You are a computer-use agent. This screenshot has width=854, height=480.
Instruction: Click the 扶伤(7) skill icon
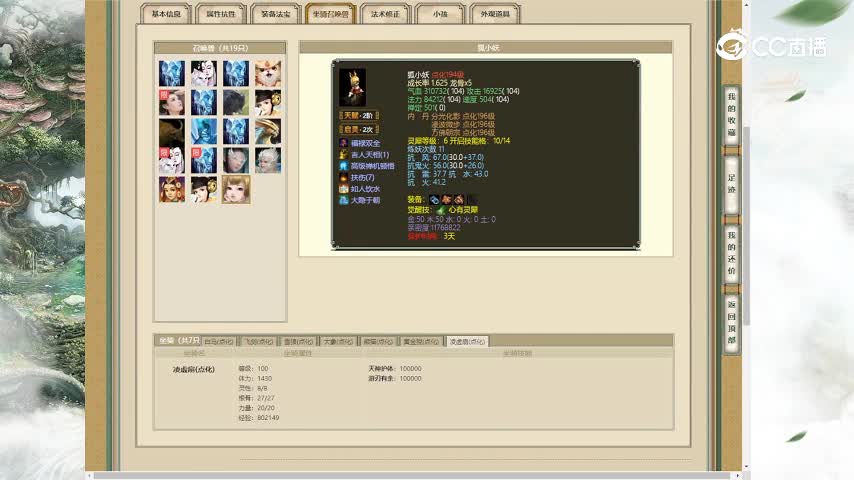pos(343,178)
